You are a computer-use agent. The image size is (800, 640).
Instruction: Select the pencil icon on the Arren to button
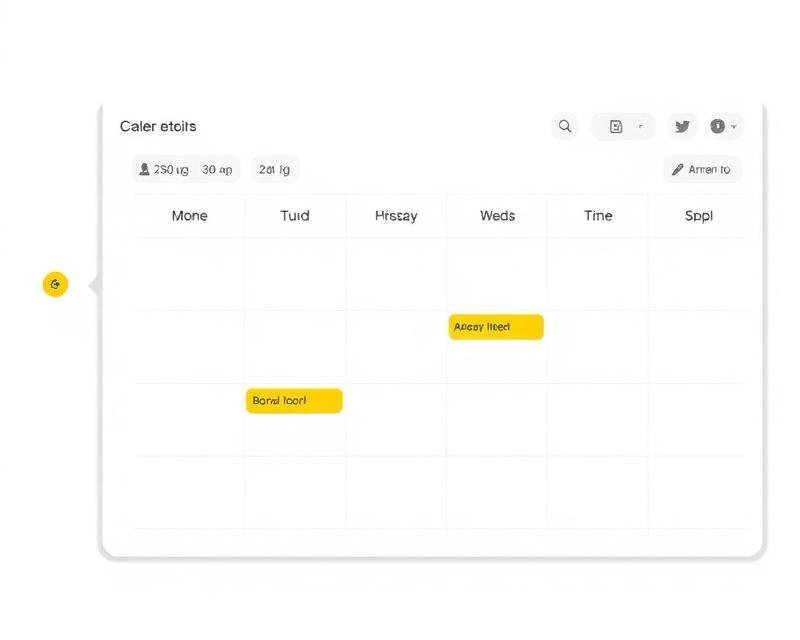pos(679,169)
